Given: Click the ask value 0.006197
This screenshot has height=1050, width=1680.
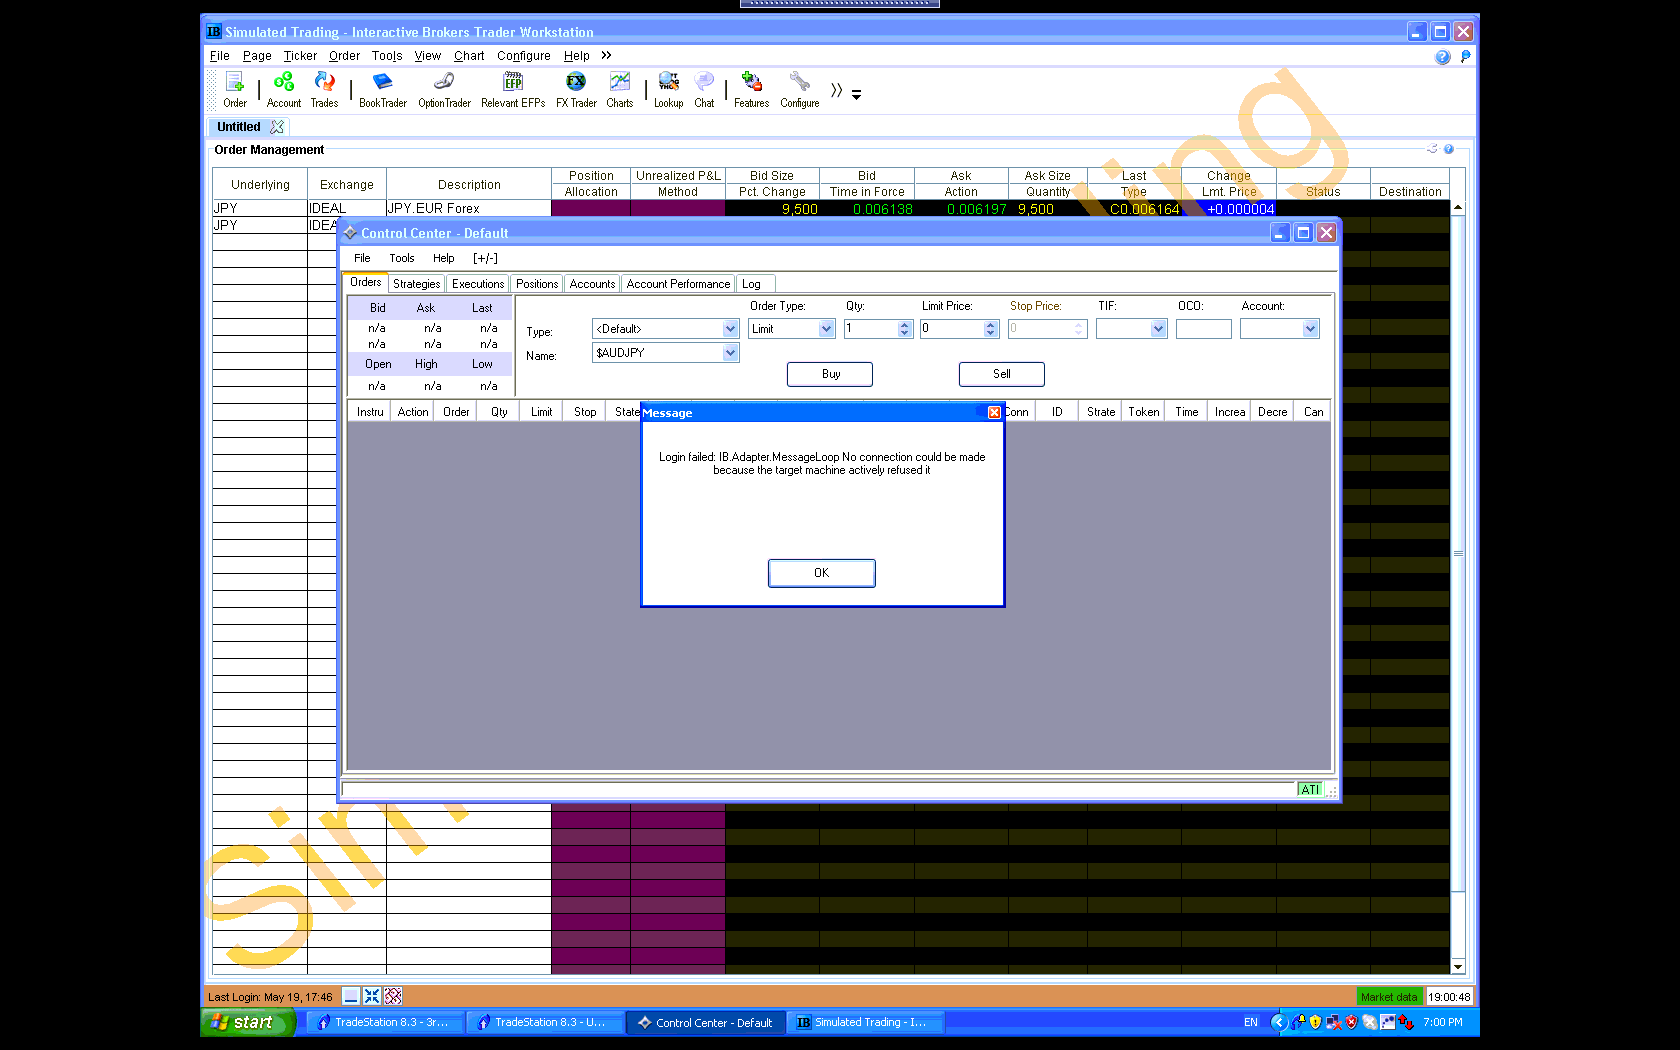Looking at the screenshot, I should (x=976, y=209).
